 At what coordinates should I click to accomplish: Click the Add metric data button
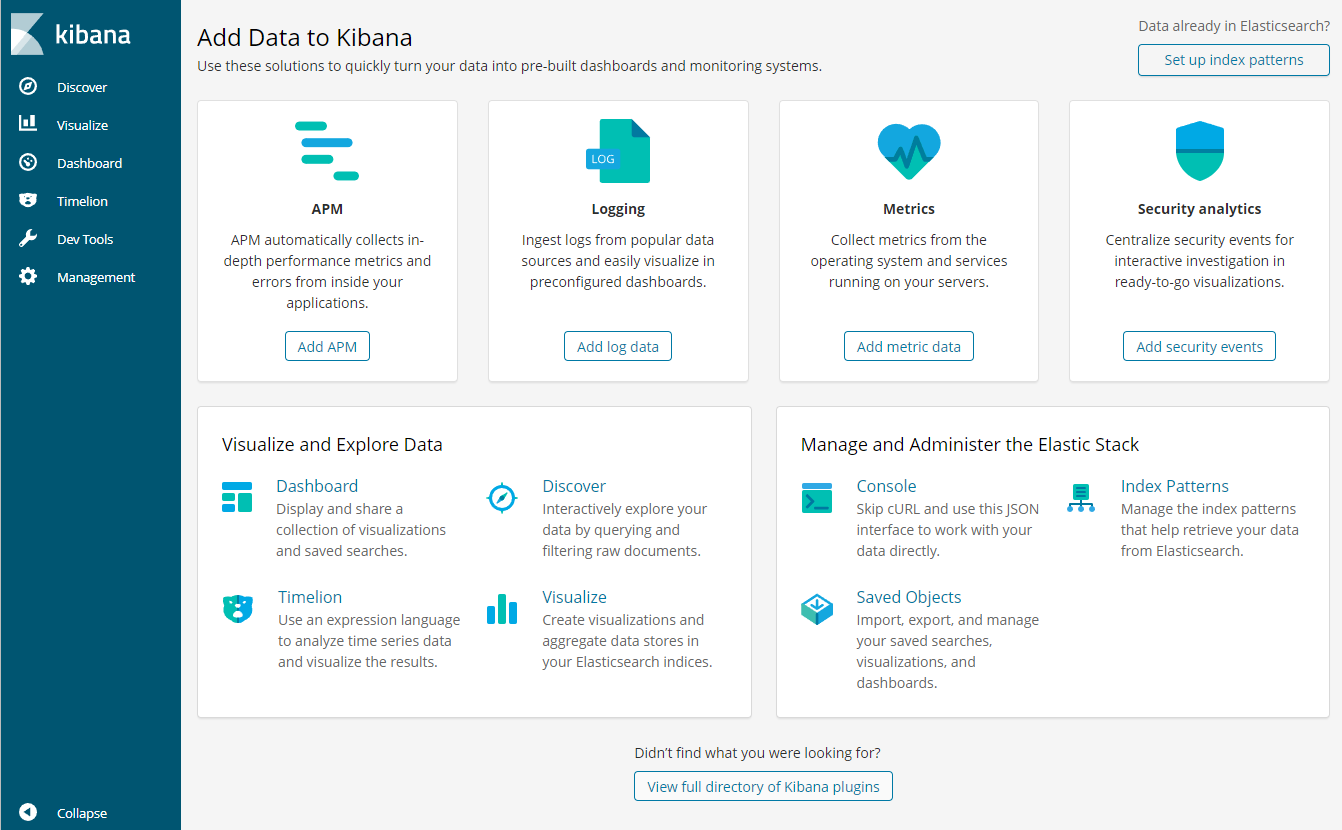click(x=909, y=346)
